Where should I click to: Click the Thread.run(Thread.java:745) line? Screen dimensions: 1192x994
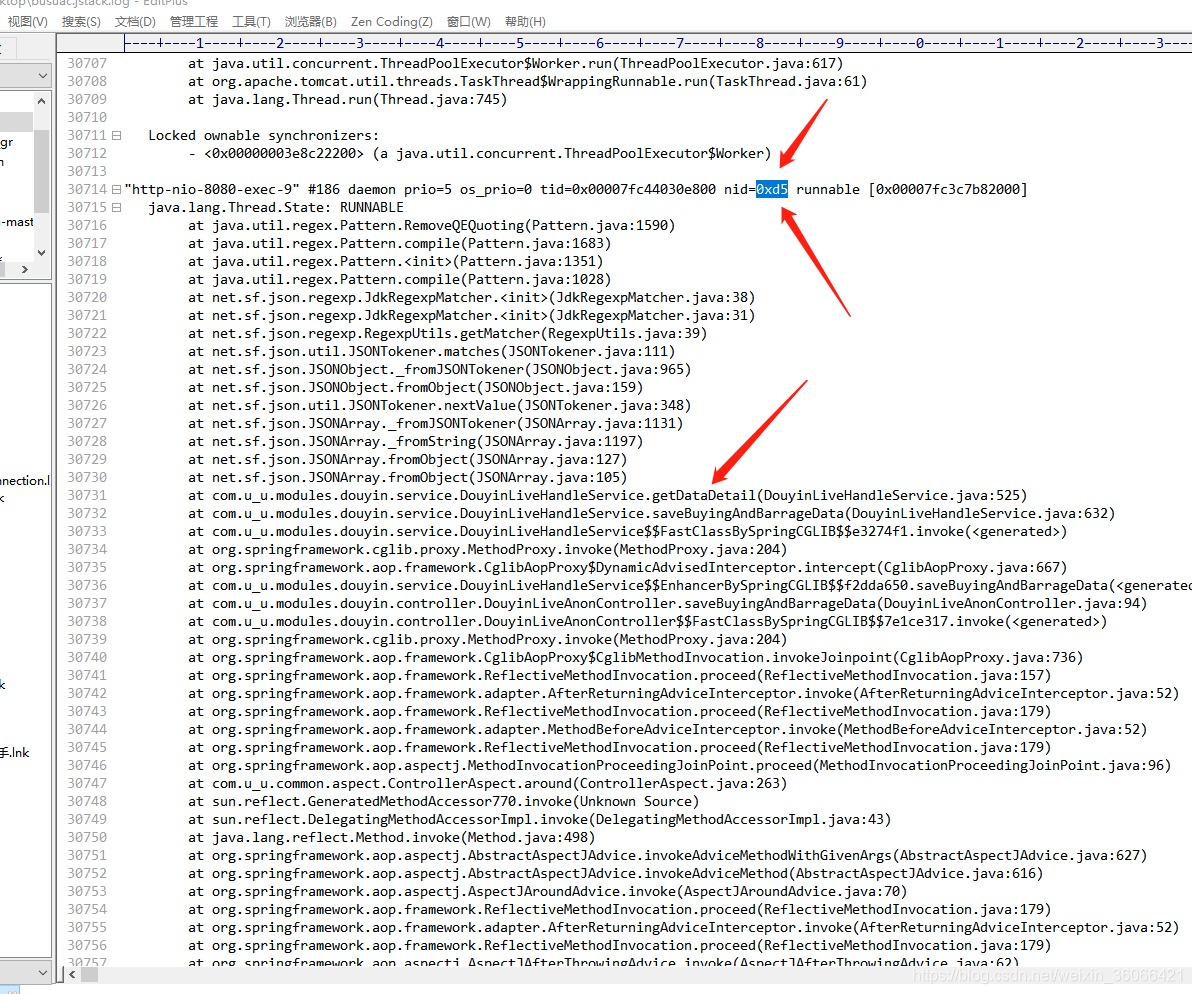point(347,100)
